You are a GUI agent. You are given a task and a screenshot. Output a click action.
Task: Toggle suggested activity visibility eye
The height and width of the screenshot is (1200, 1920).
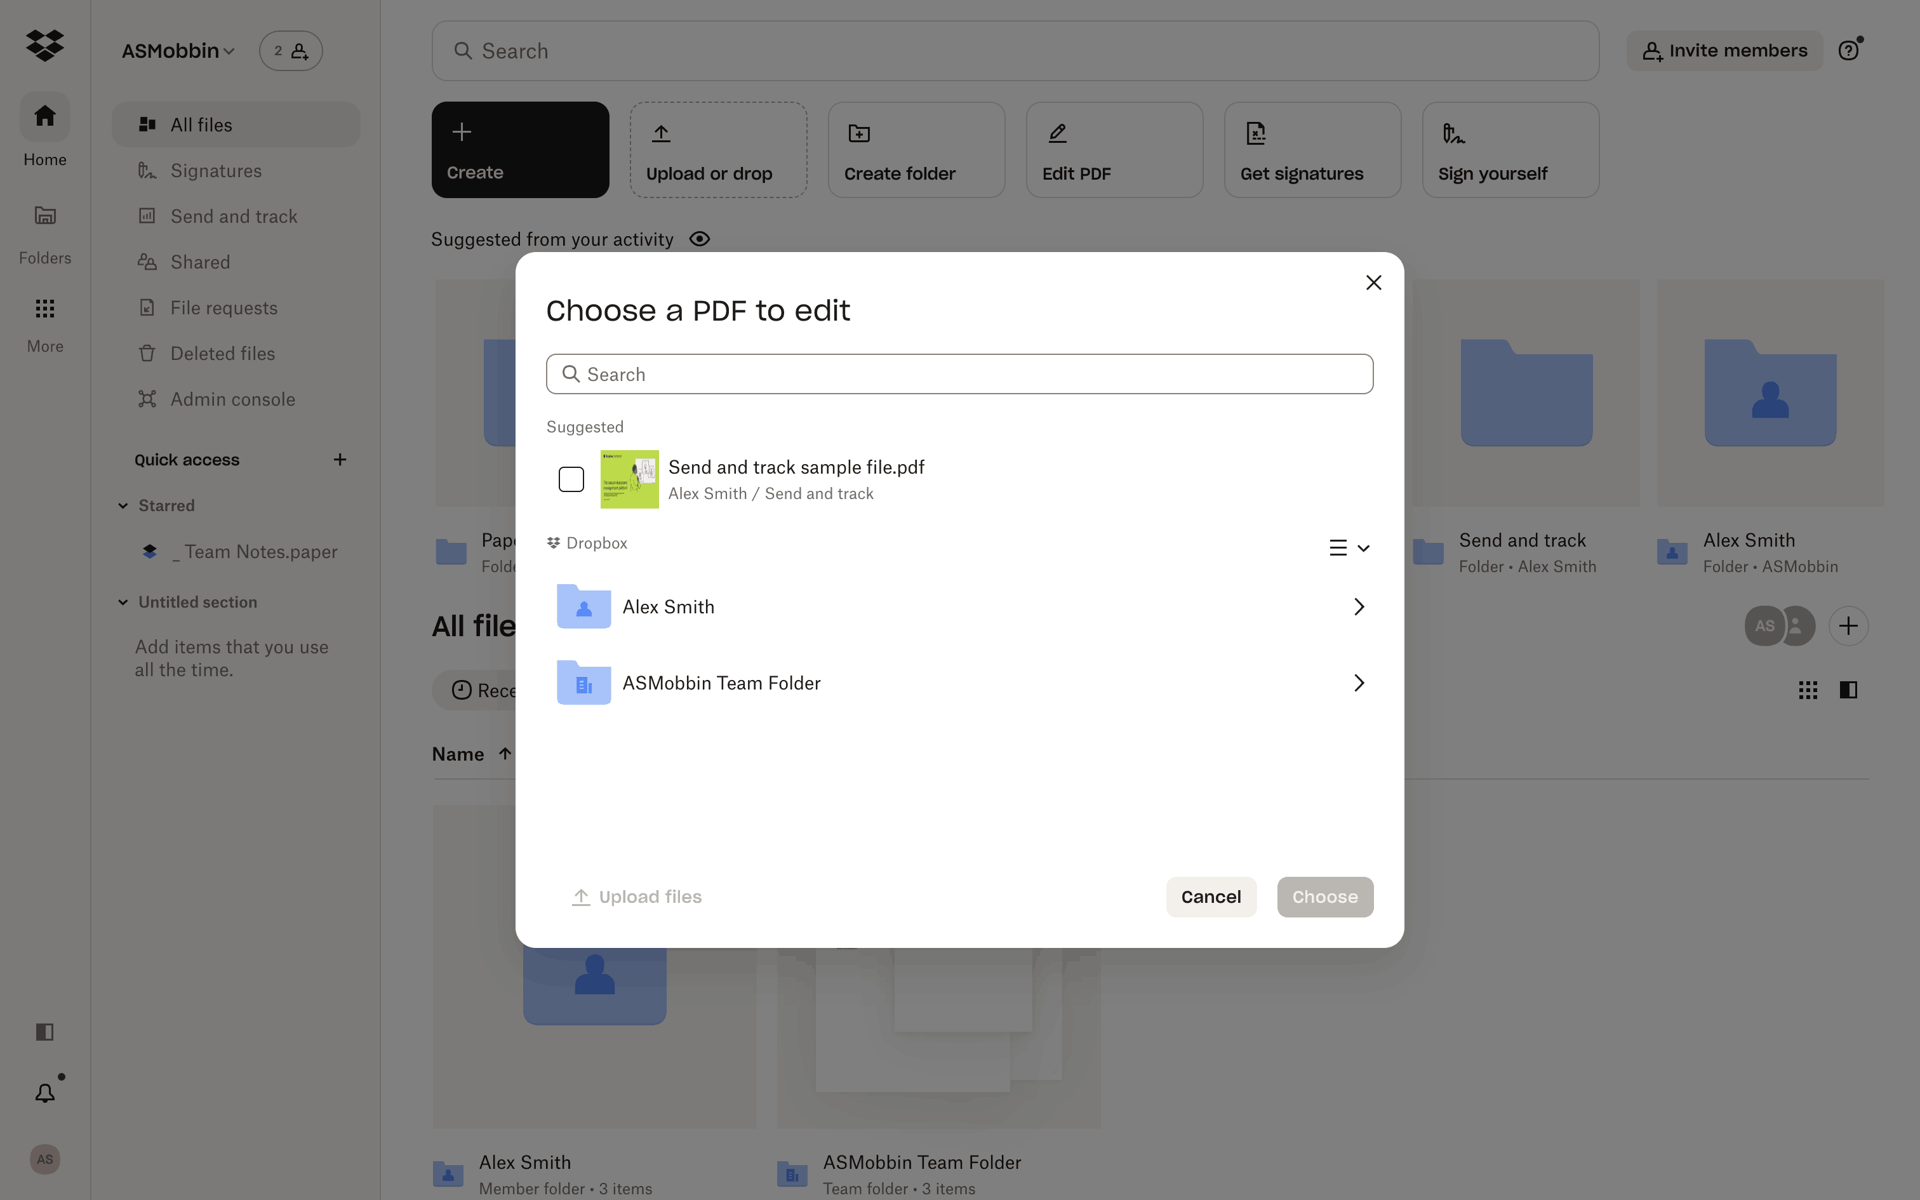coord(700,239)
